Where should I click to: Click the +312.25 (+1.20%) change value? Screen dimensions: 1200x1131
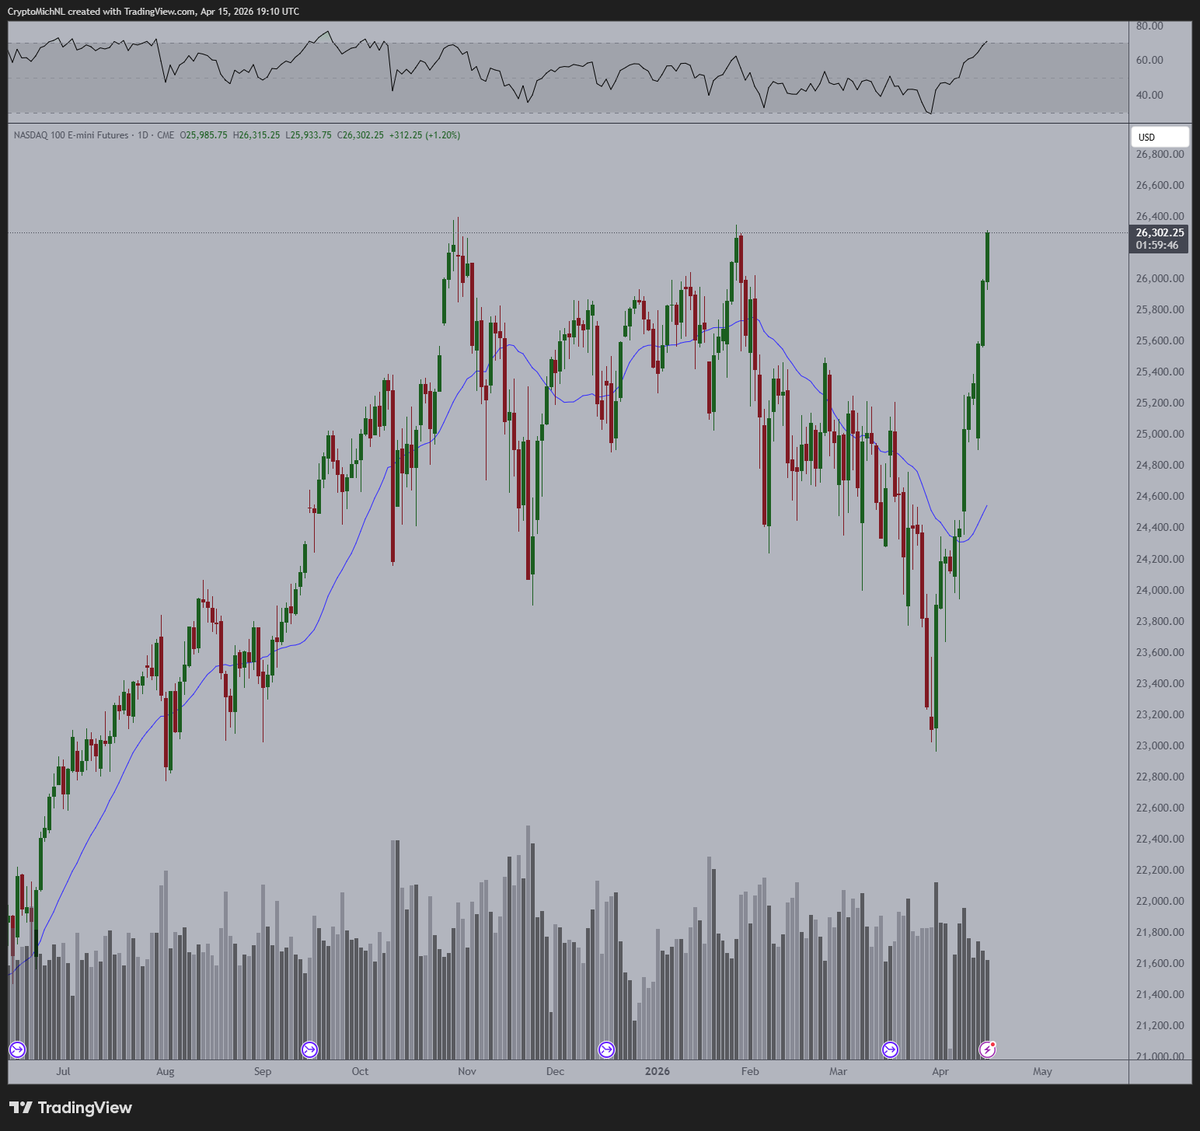pos(425,135)
